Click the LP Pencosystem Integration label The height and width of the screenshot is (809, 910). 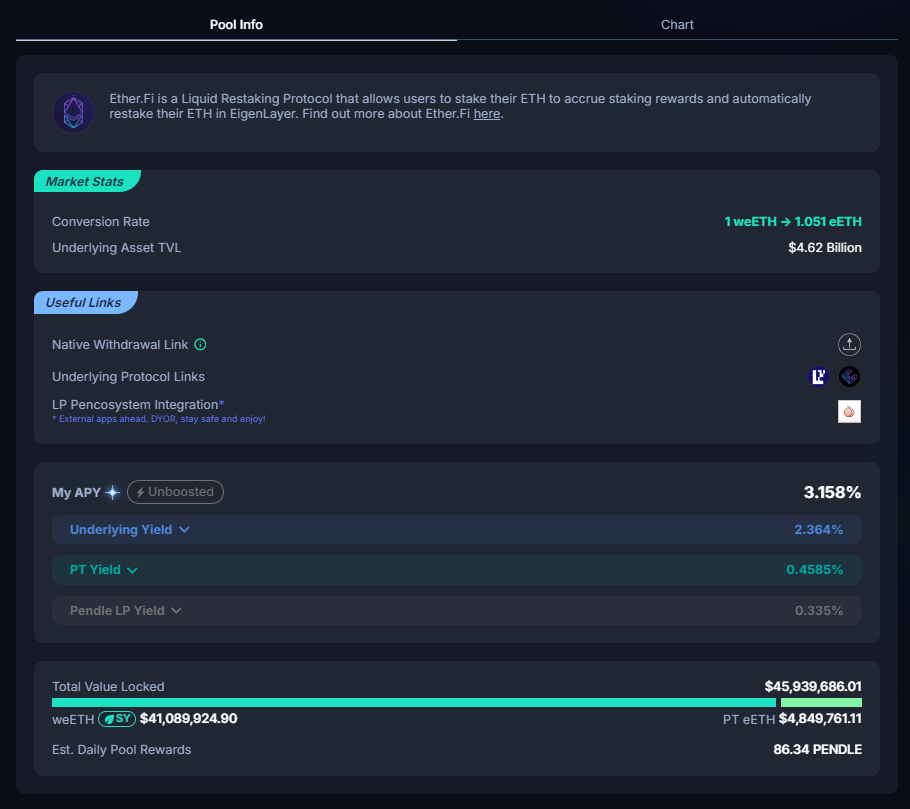[x=138, y=404]
